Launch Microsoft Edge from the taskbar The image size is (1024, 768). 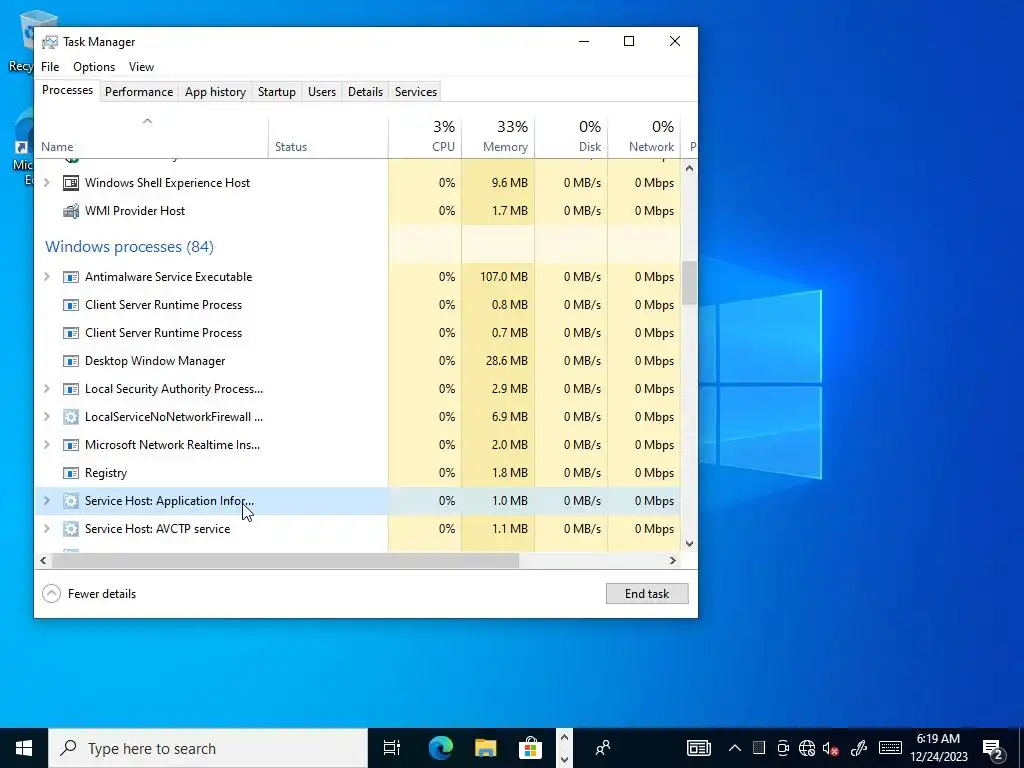[441, 748]
